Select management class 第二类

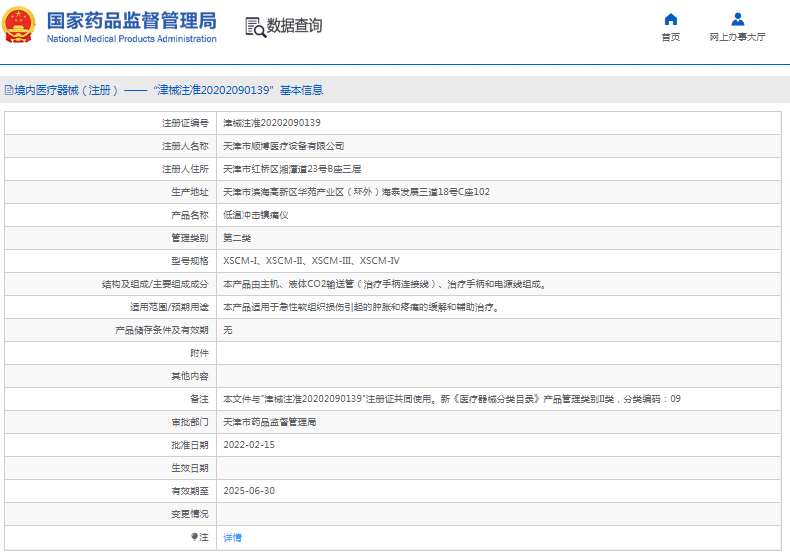(237, 238)
